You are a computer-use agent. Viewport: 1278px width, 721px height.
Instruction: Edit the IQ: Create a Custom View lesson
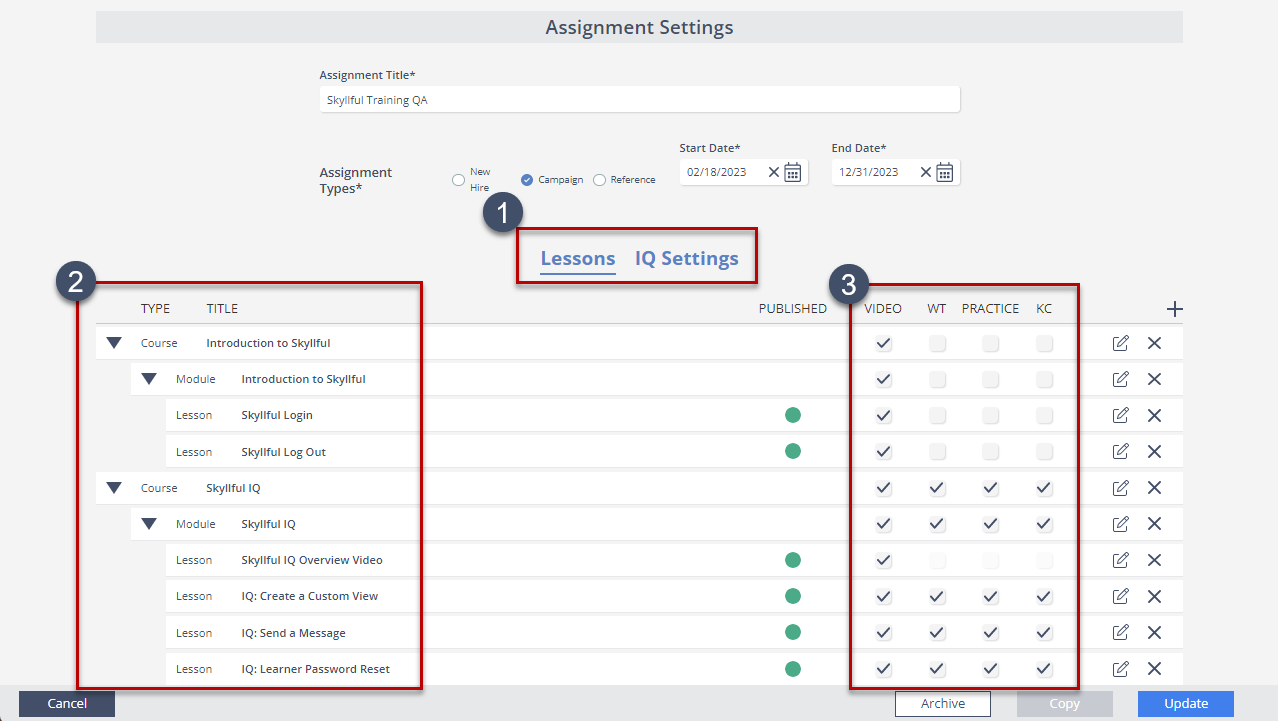[x=1120, y=596]
